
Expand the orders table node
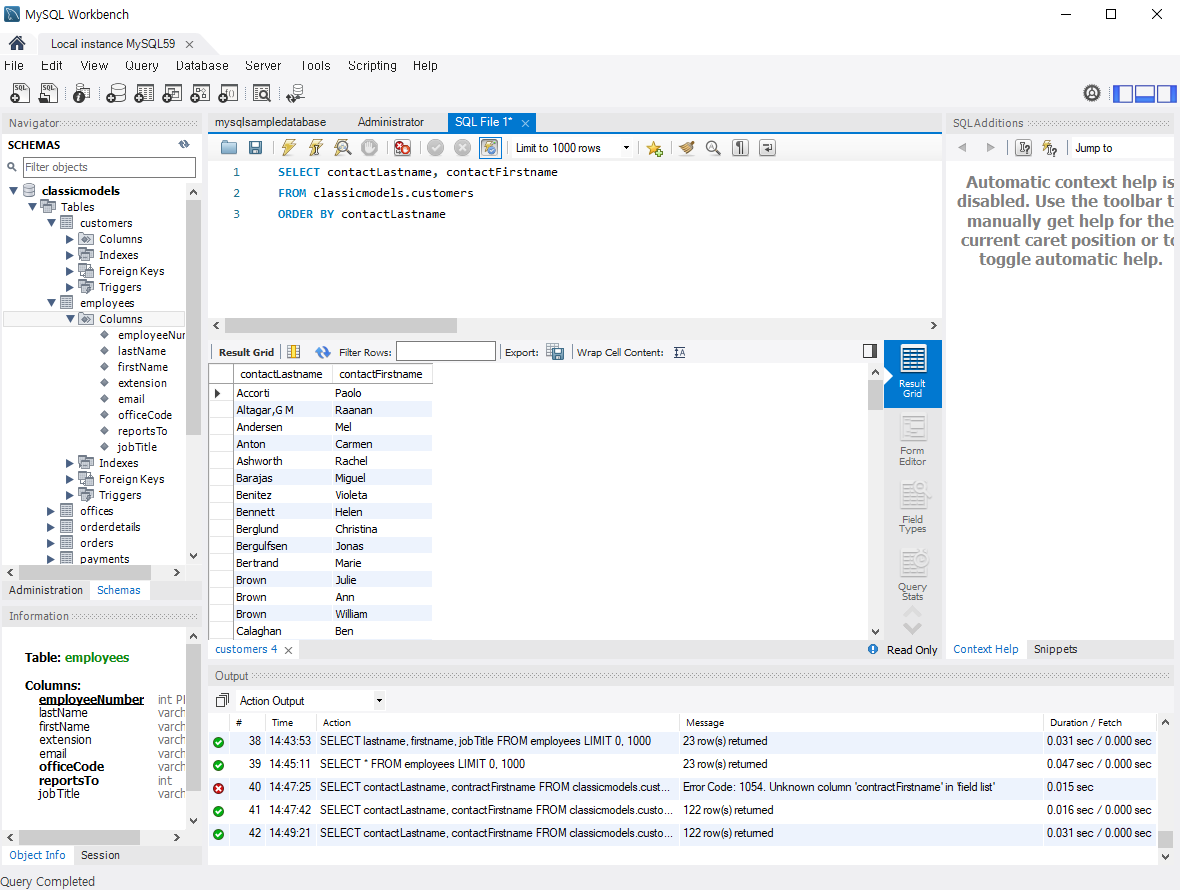coord(51,543)
